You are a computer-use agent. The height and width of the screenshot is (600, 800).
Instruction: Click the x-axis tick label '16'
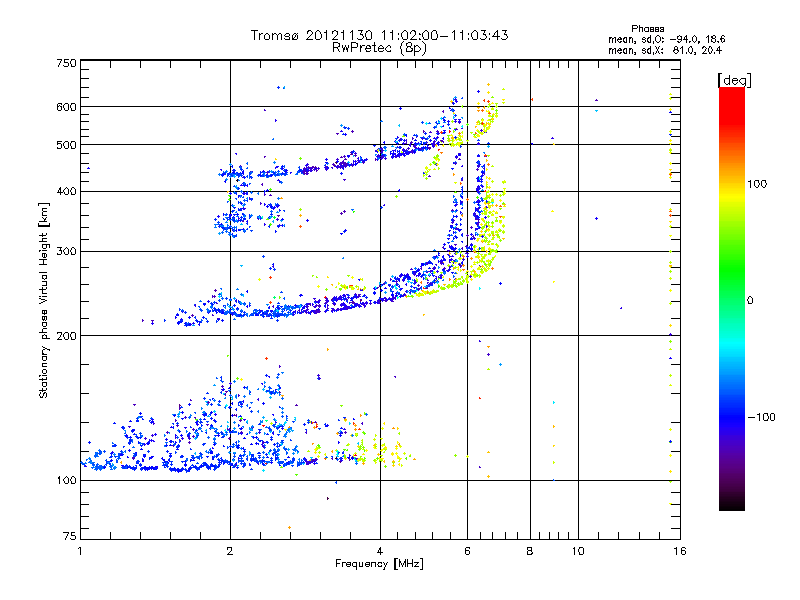coord(680,551)
